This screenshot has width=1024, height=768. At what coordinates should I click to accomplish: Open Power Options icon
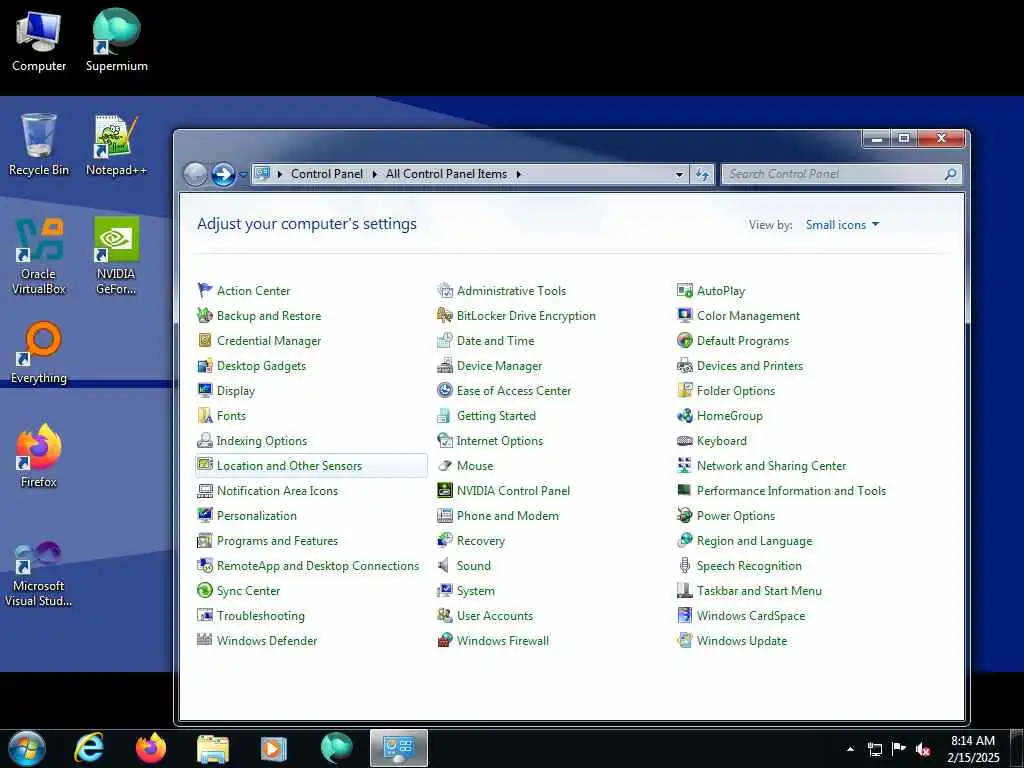684,515
